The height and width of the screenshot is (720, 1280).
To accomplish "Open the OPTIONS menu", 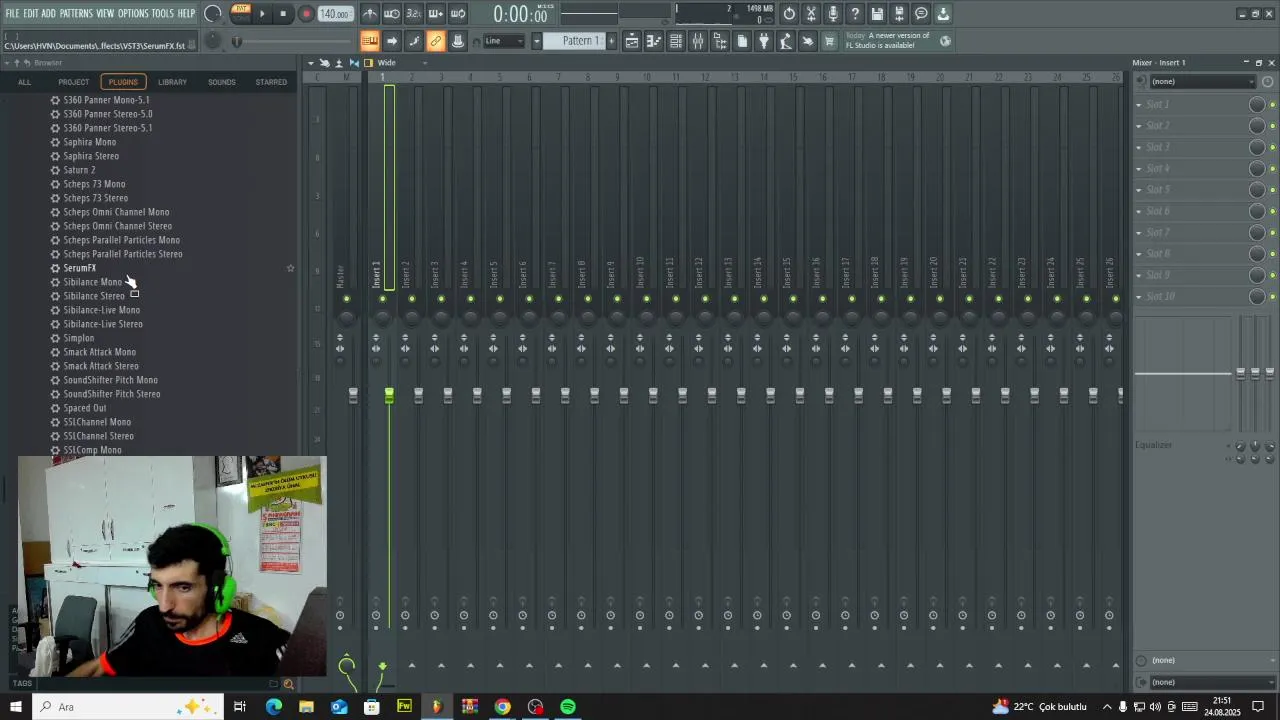I will pos(133,14).
